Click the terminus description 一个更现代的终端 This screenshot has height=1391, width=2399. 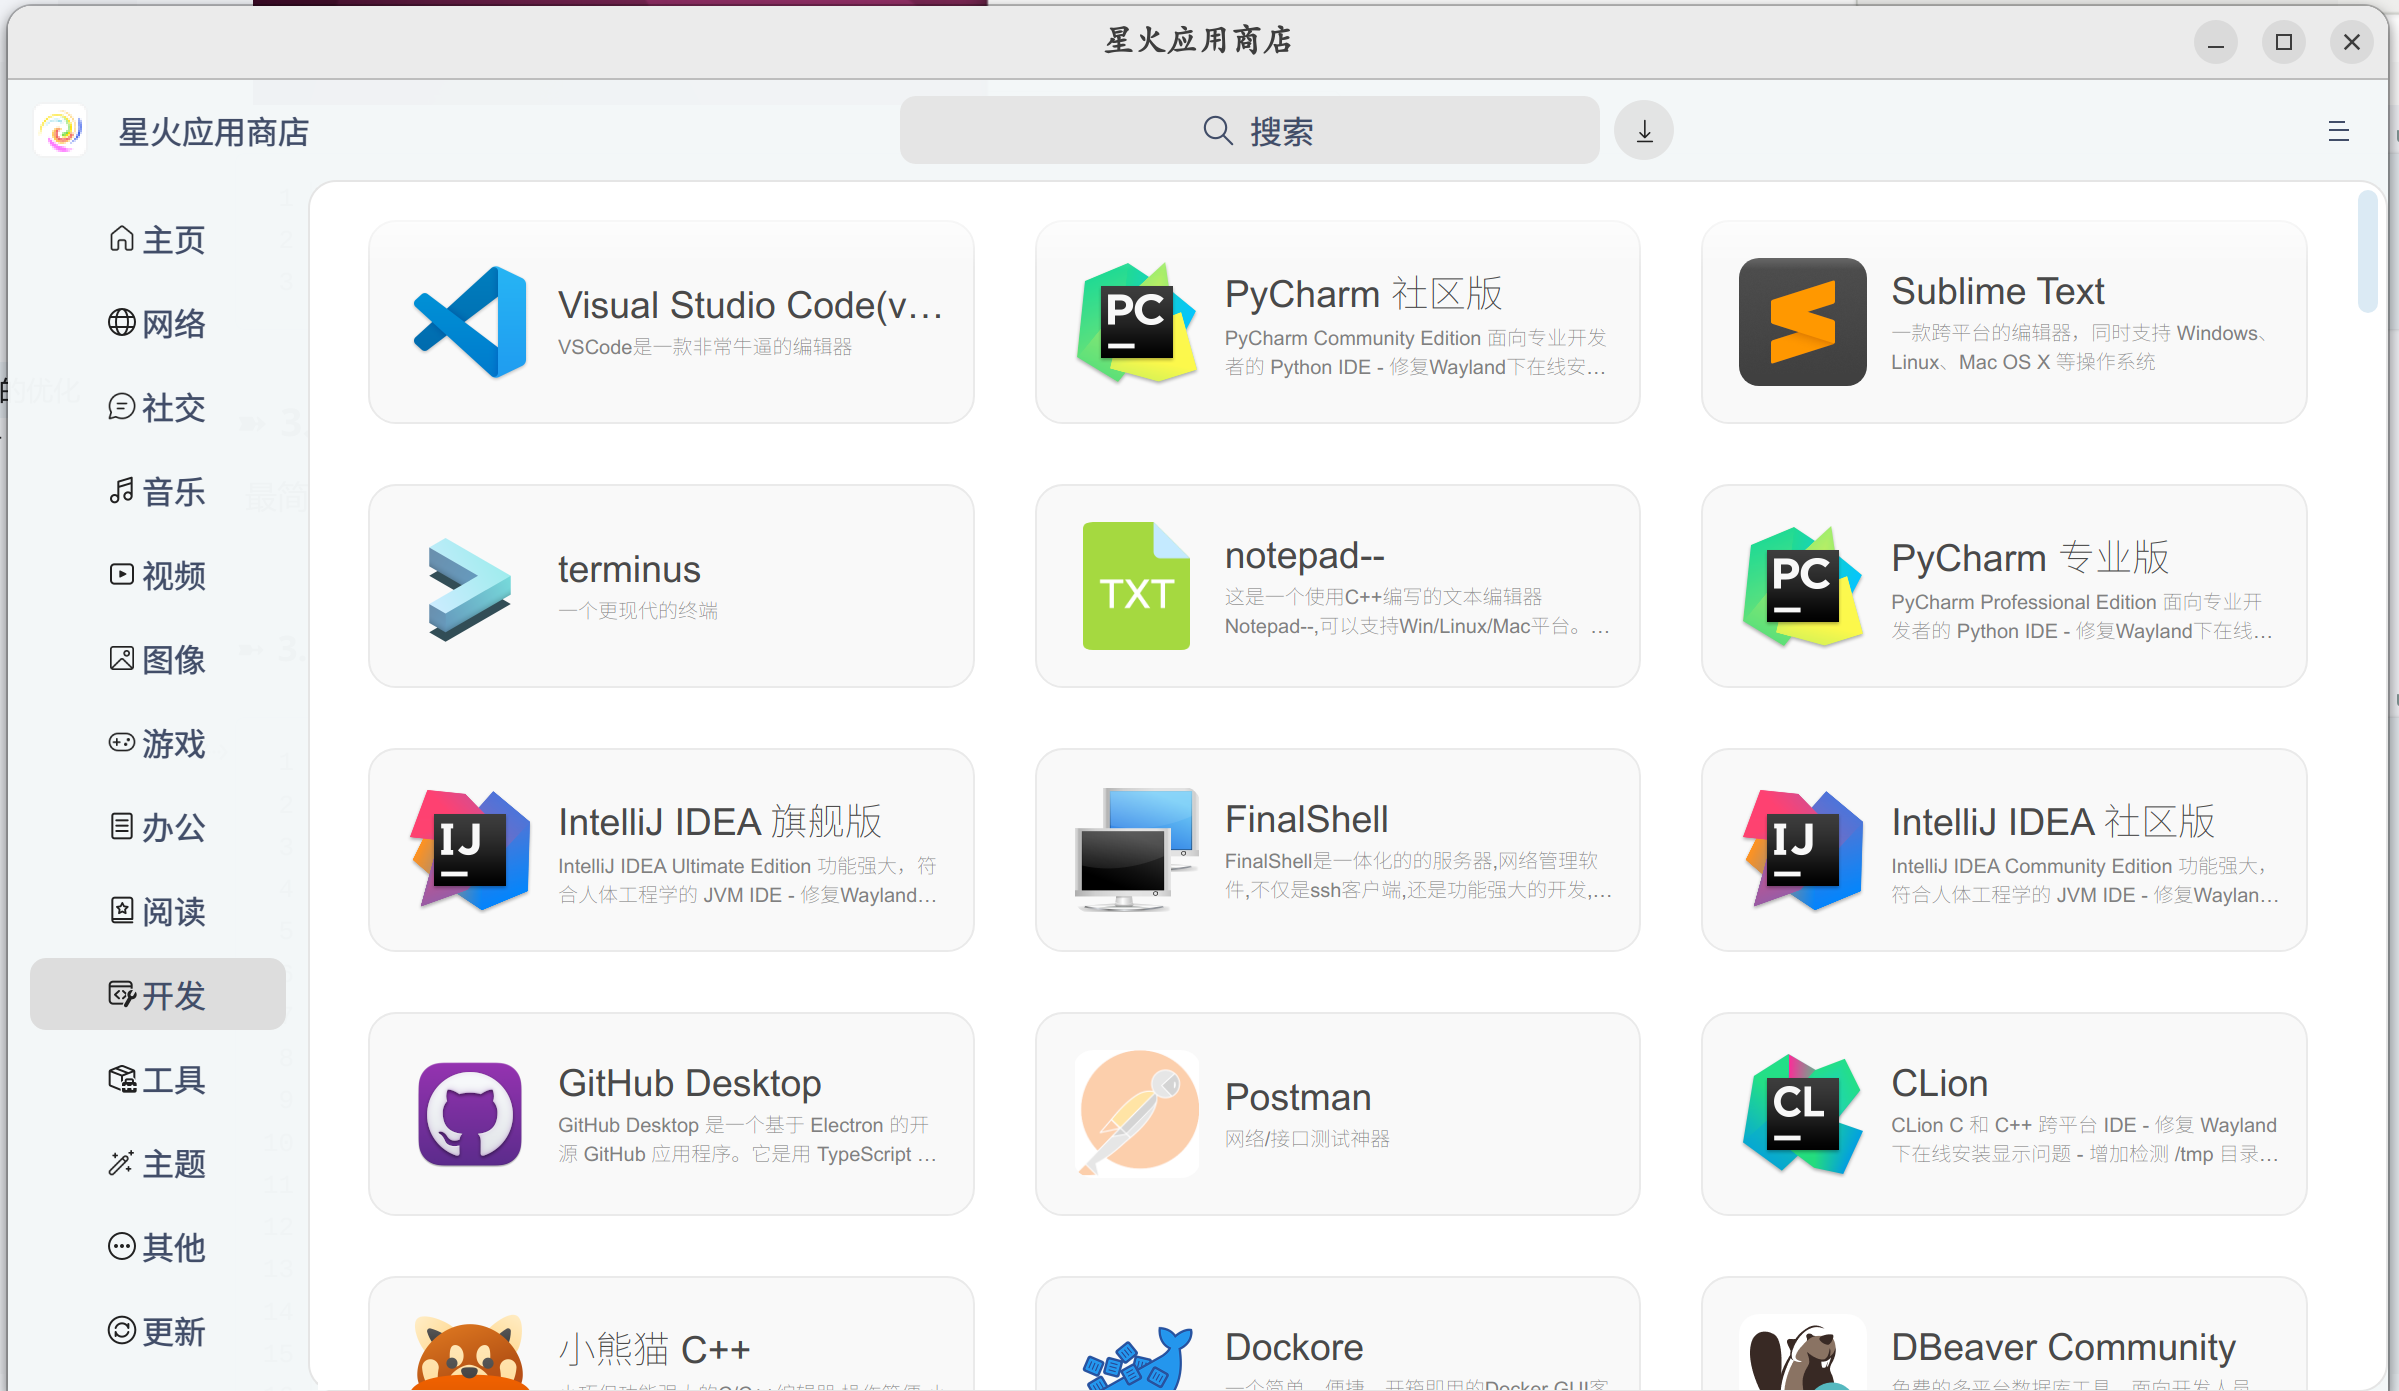click(x=638, y=611)
